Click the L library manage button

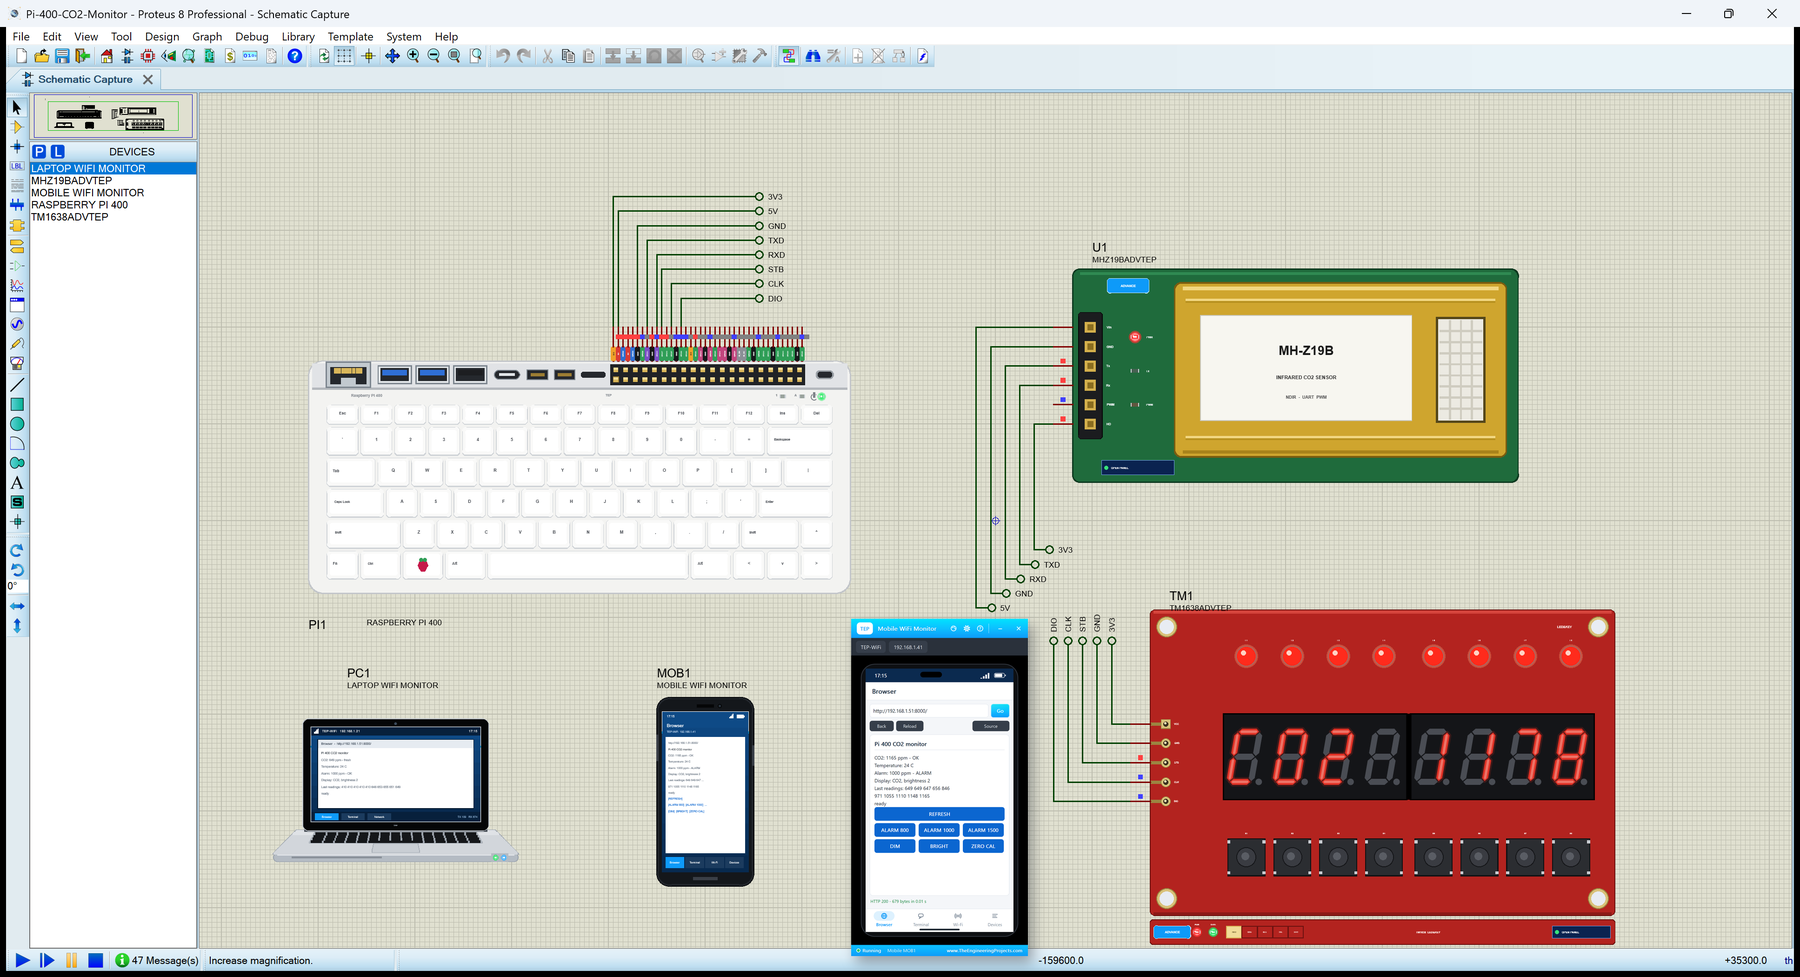(58, 152)
